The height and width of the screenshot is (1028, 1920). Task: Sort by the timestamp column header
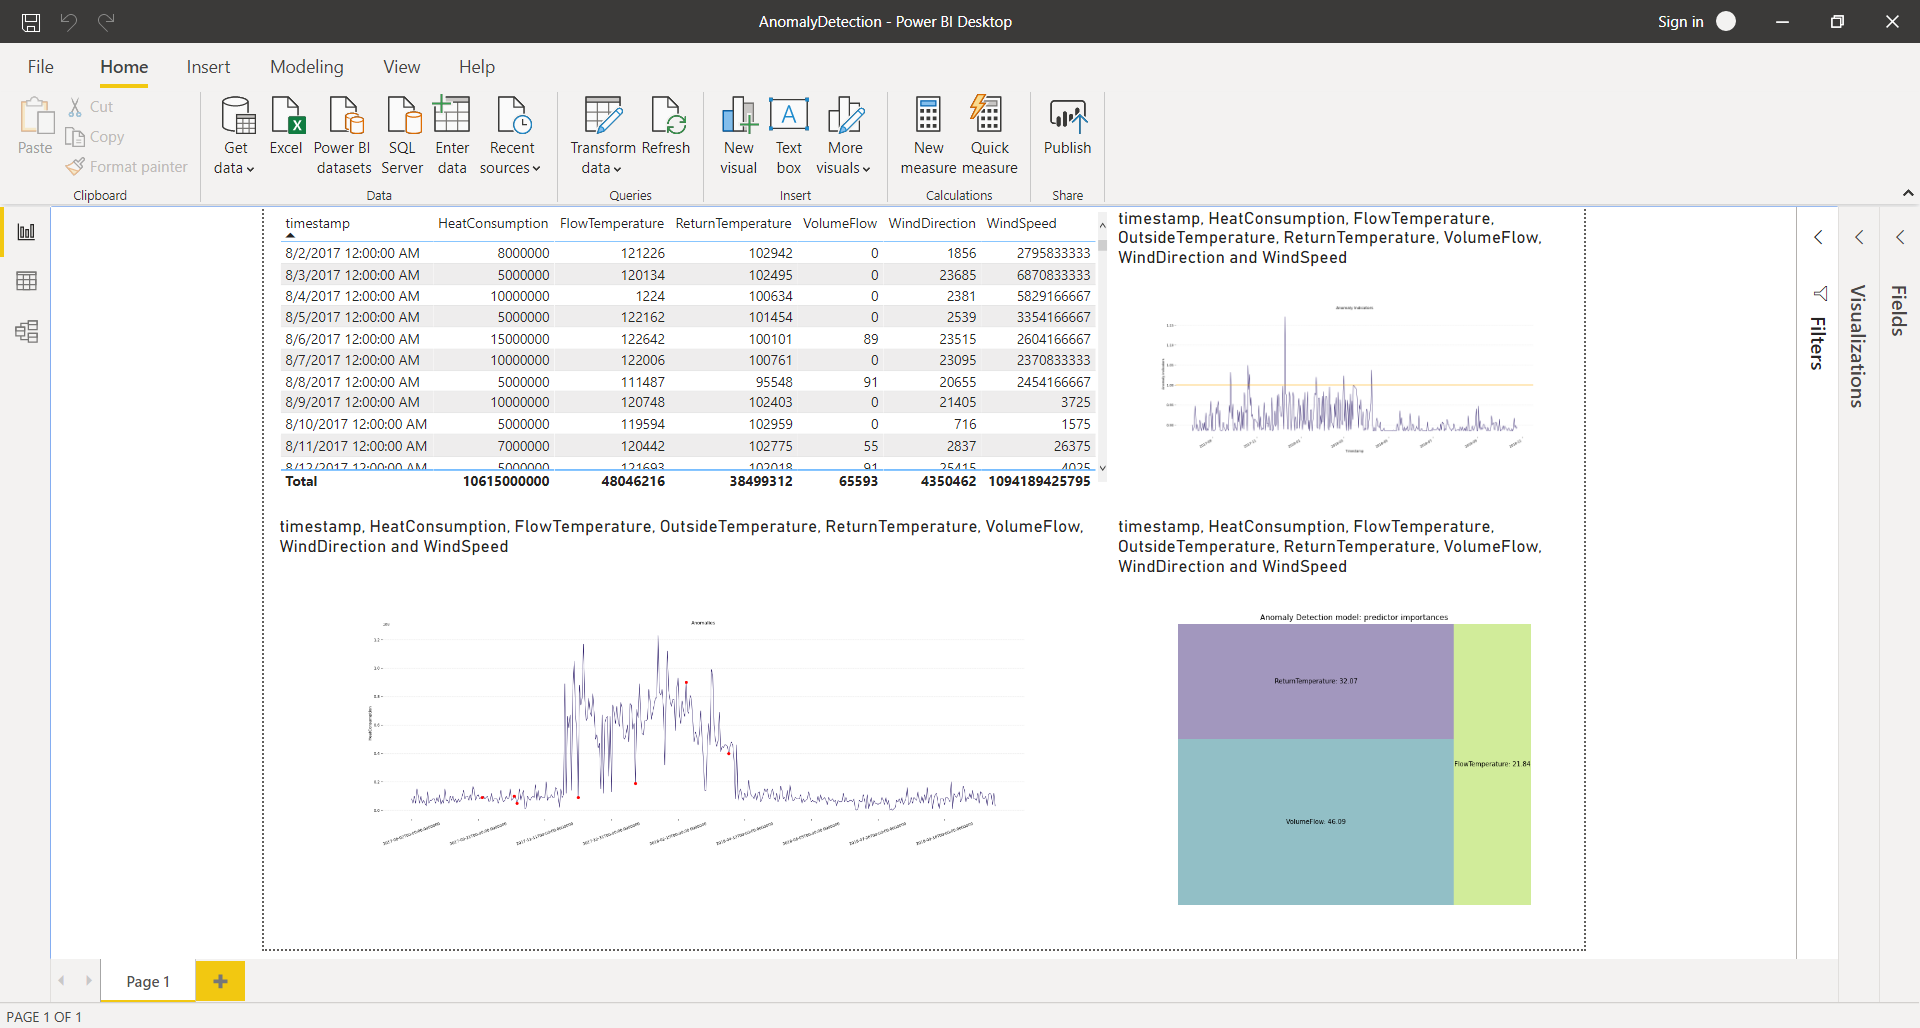tap(318, 224)
